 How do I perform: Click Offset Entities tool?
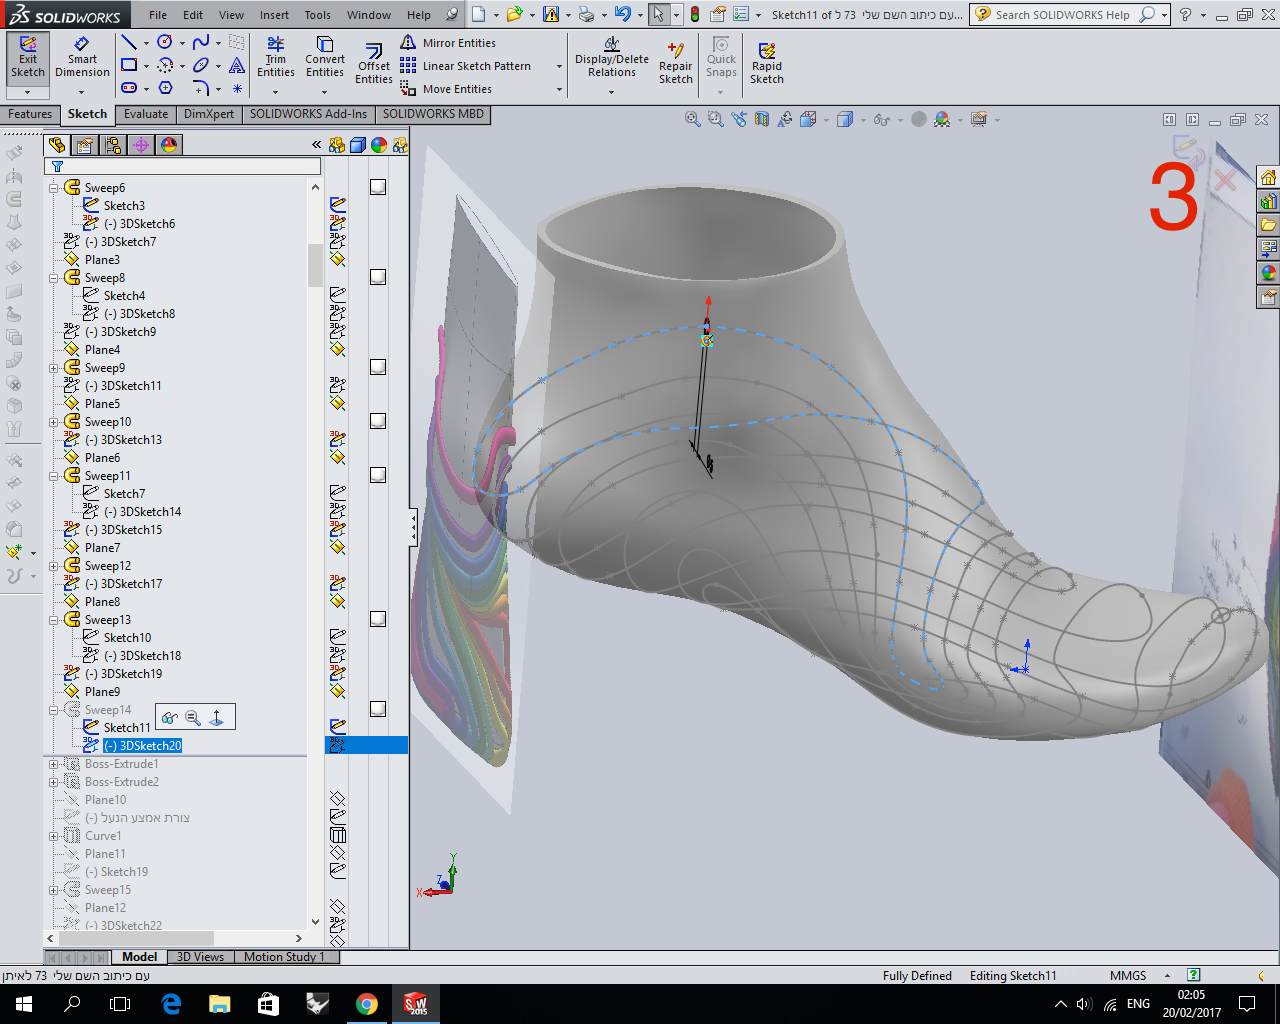[x=374, y=64]
